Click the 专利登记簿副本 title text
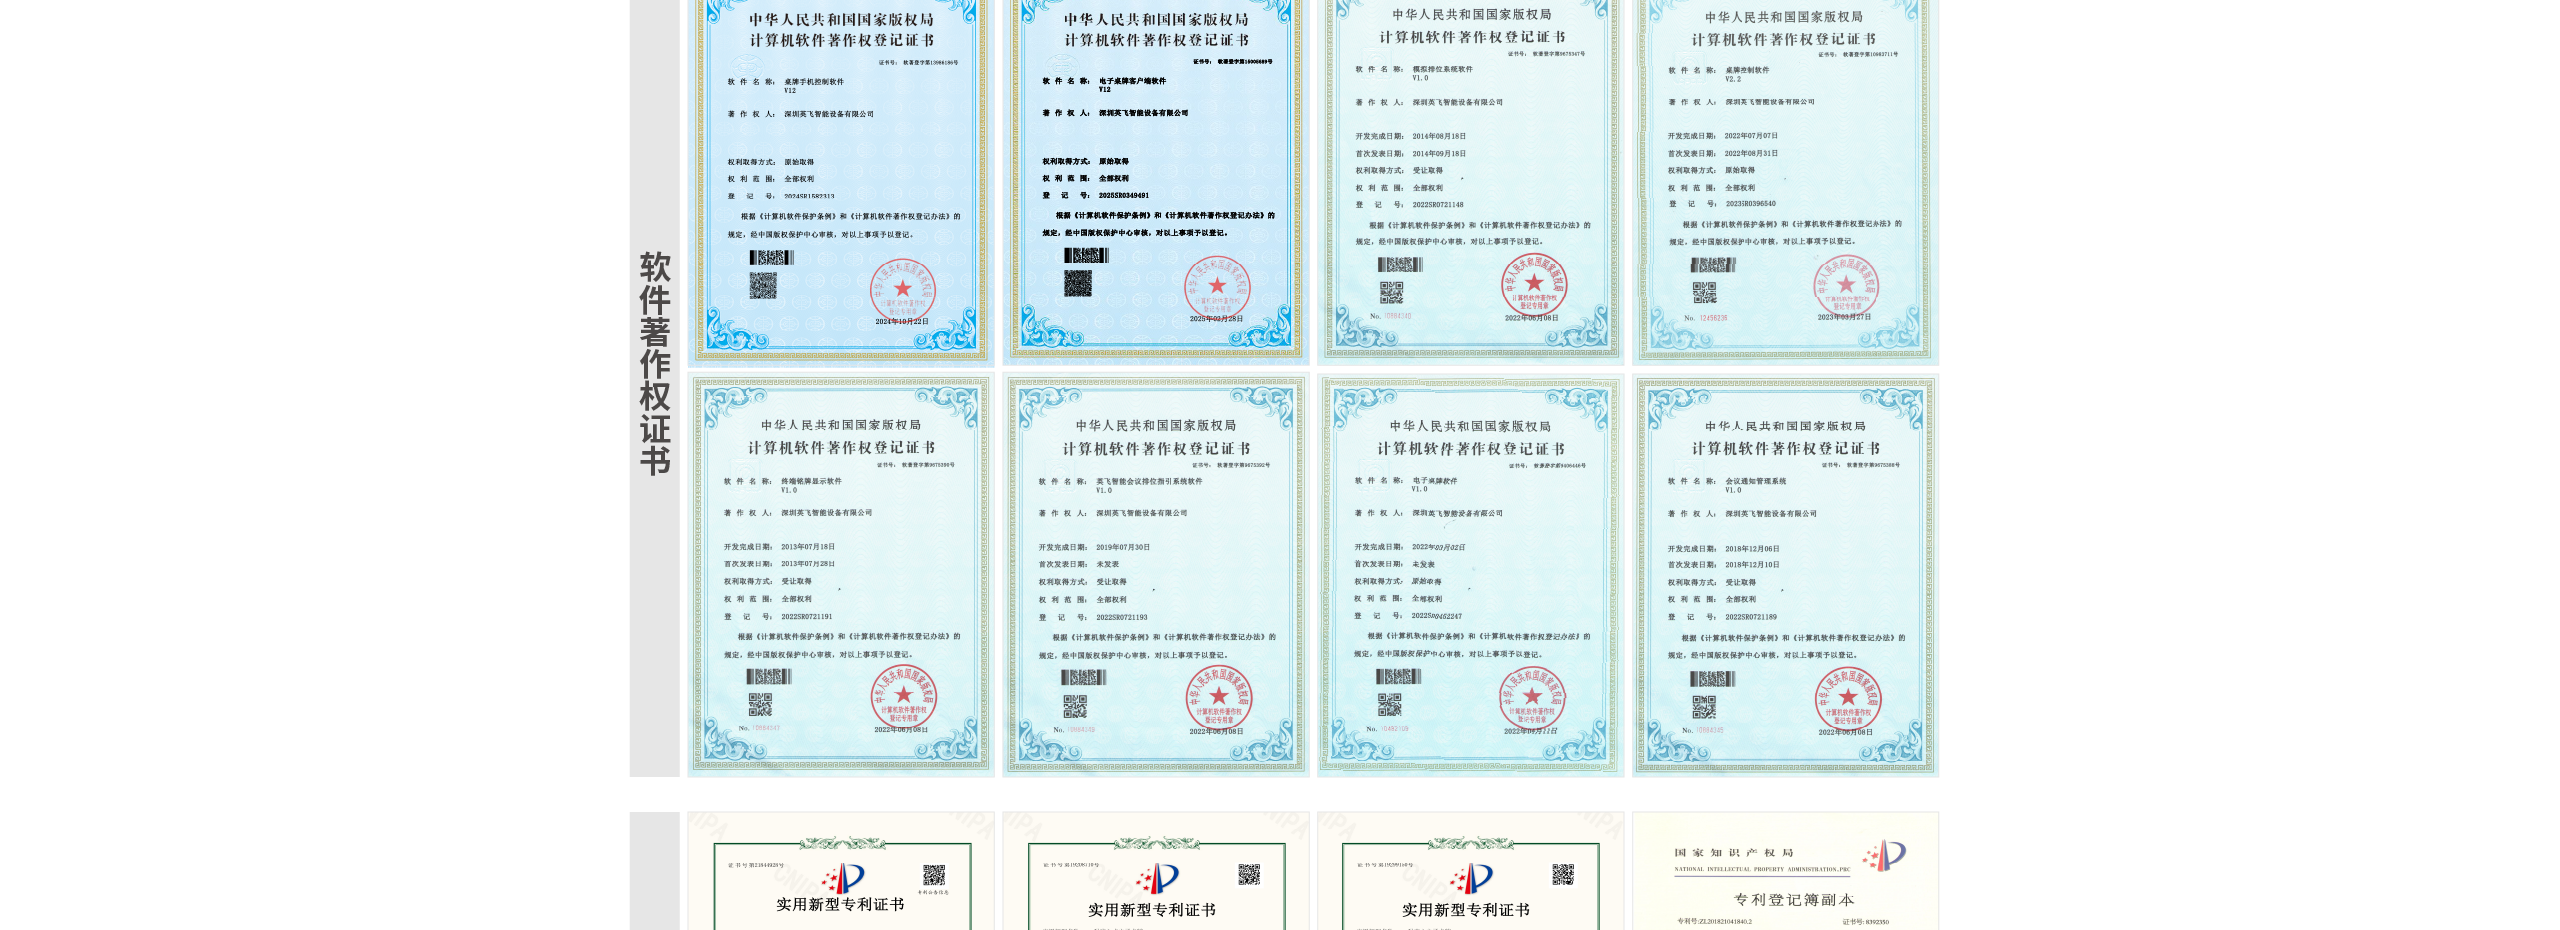 [1794, 900]
